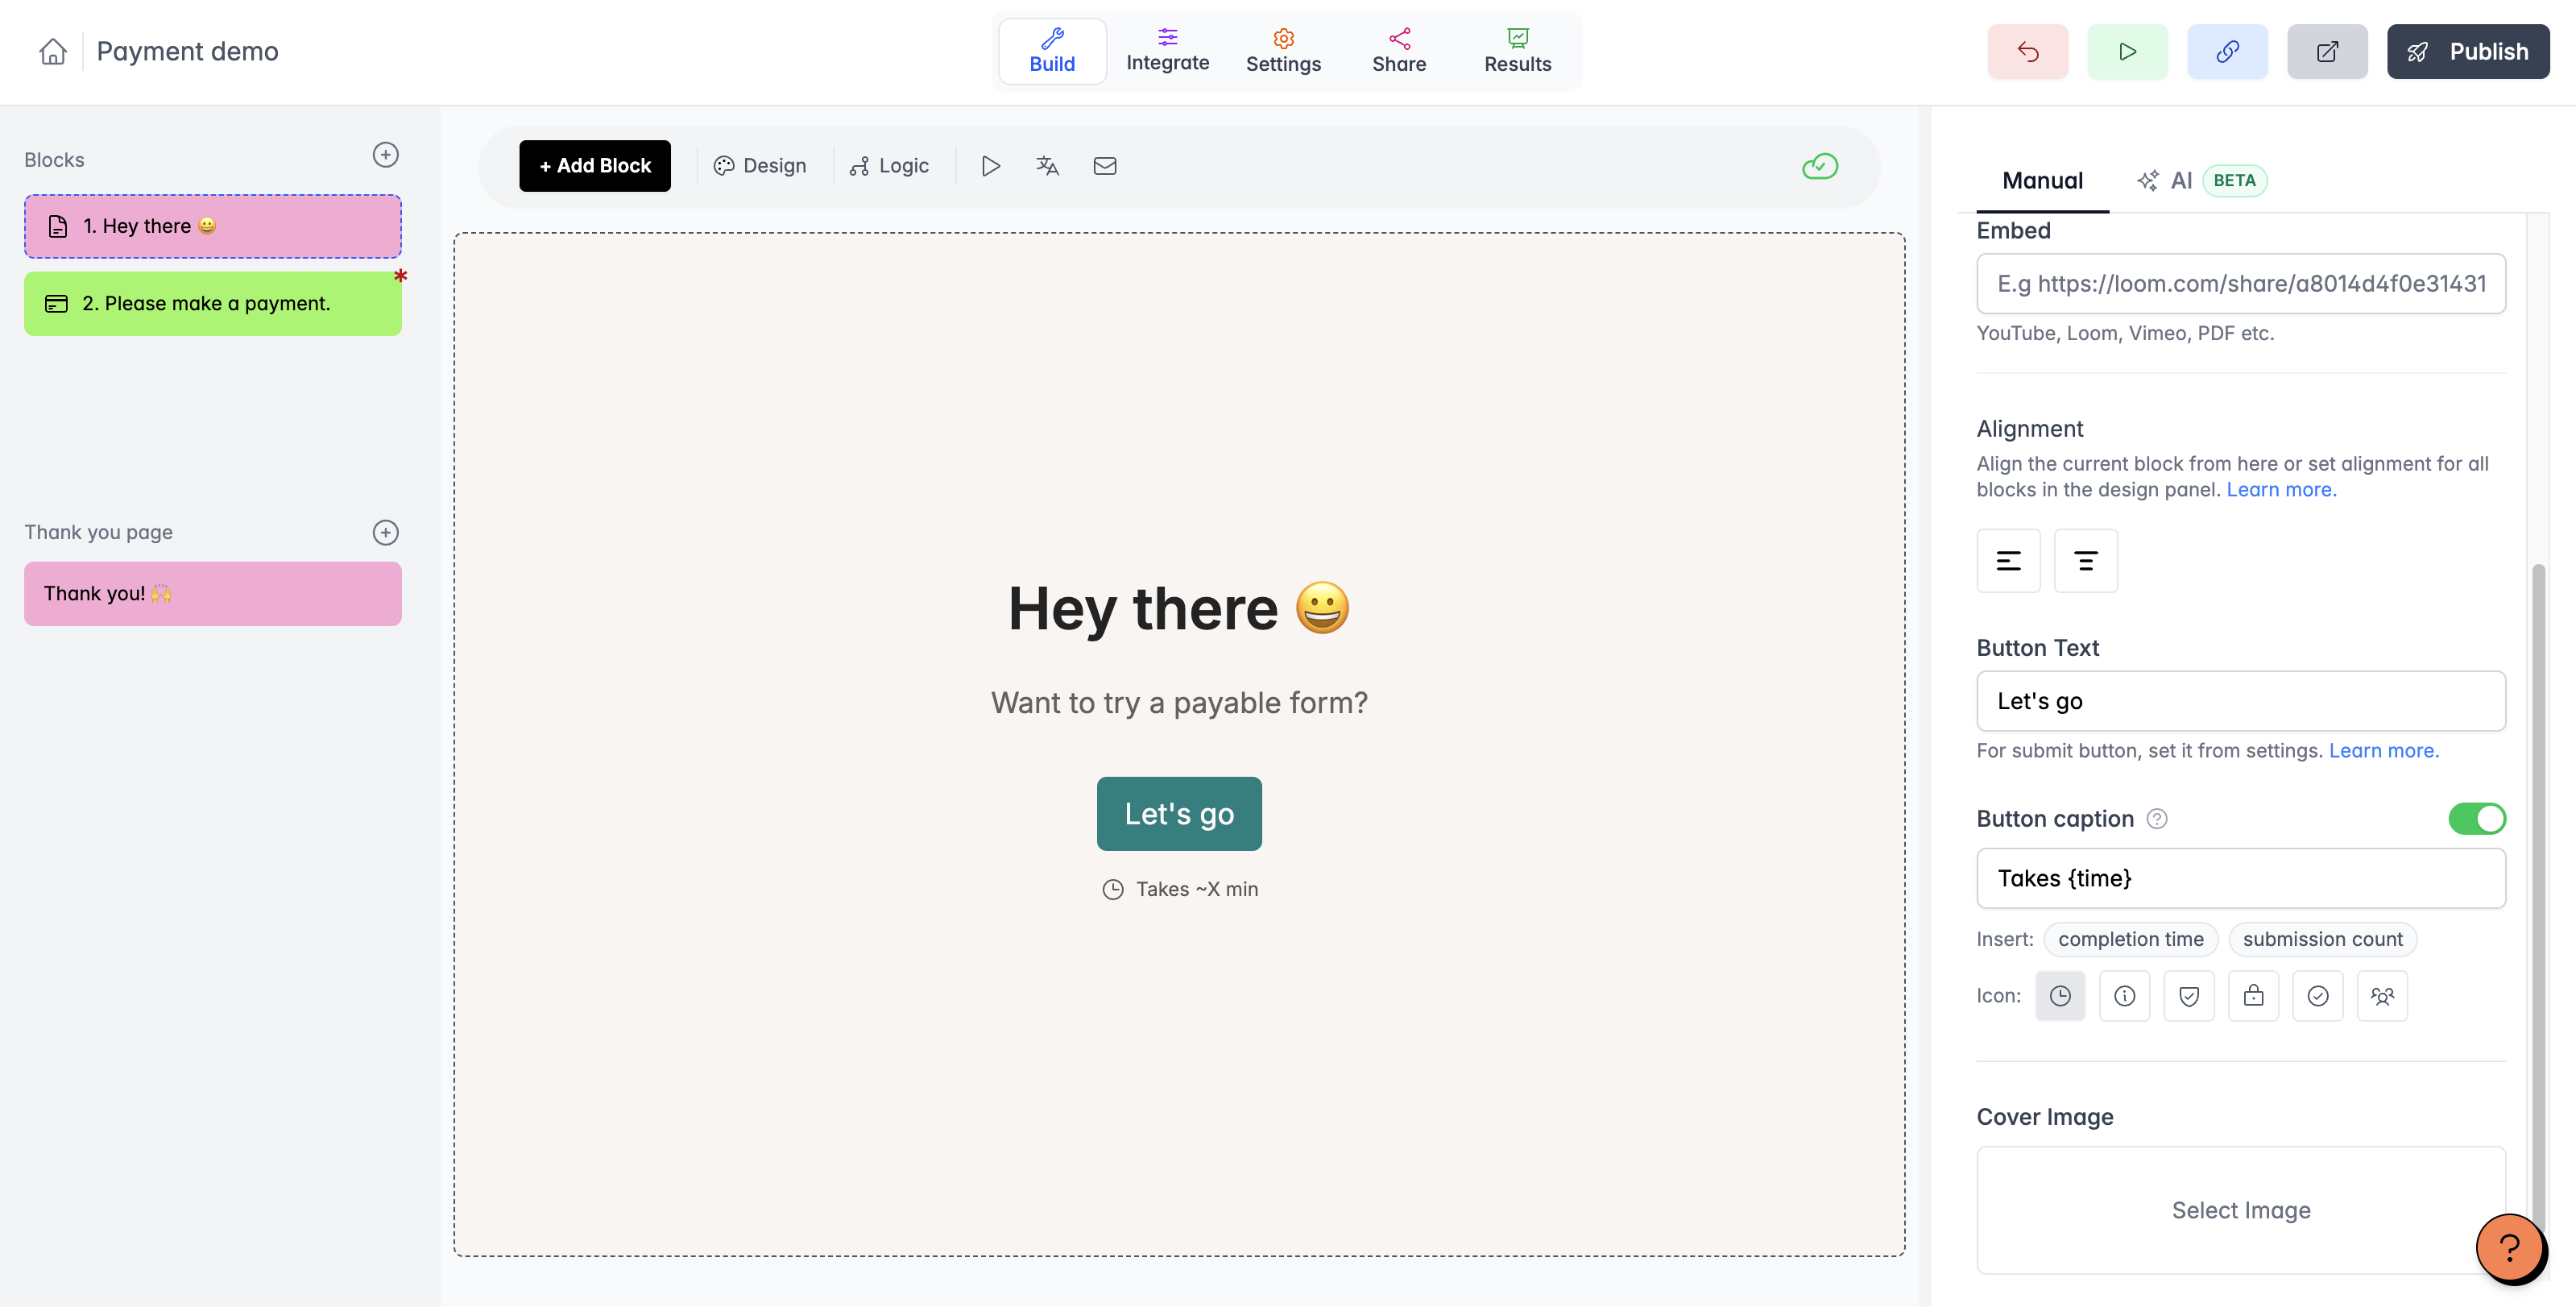
Task: Select the Thank you! page block
Action: pos(213,593)
